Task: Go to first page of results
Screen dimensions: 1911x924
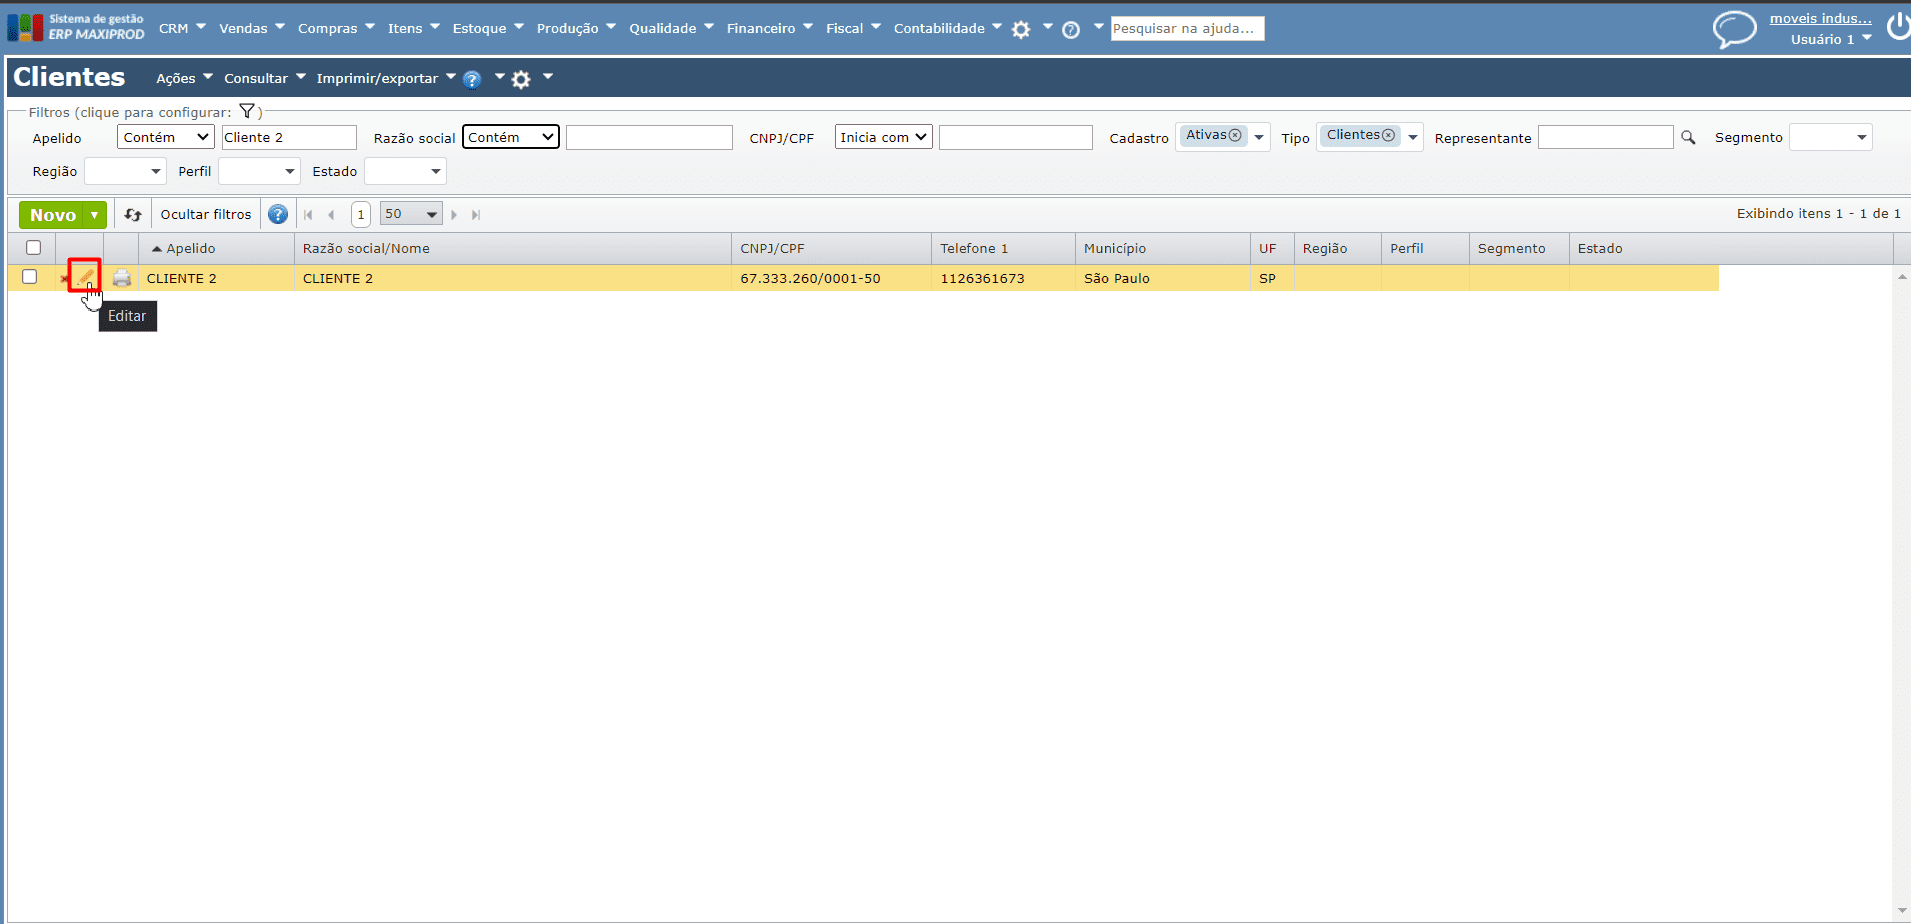Action: point(308,215)
